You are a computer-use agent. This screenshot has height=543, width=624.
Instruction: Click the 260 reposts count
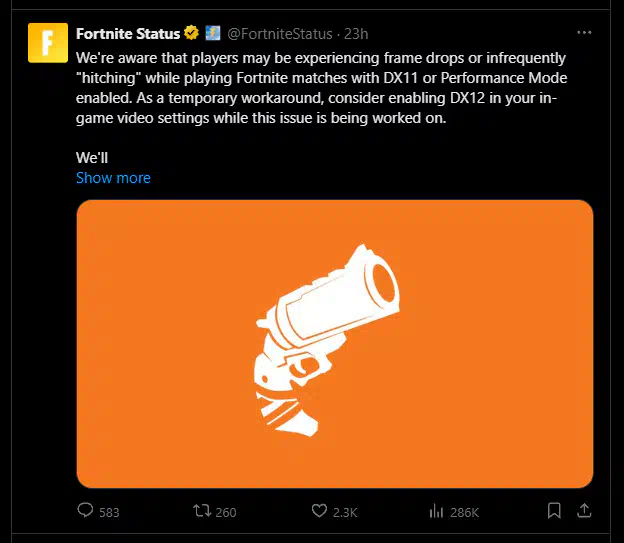point(226,512)
